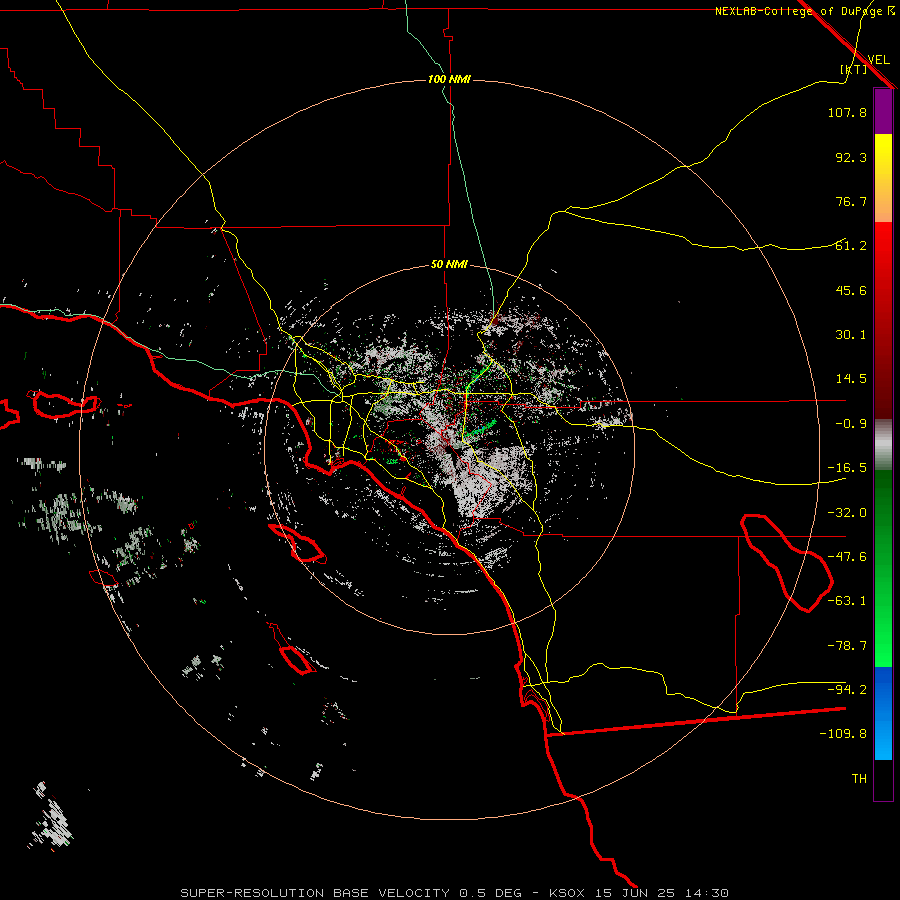
Task: Click the 76.7 velocity scale value
Action: point(851,201)
